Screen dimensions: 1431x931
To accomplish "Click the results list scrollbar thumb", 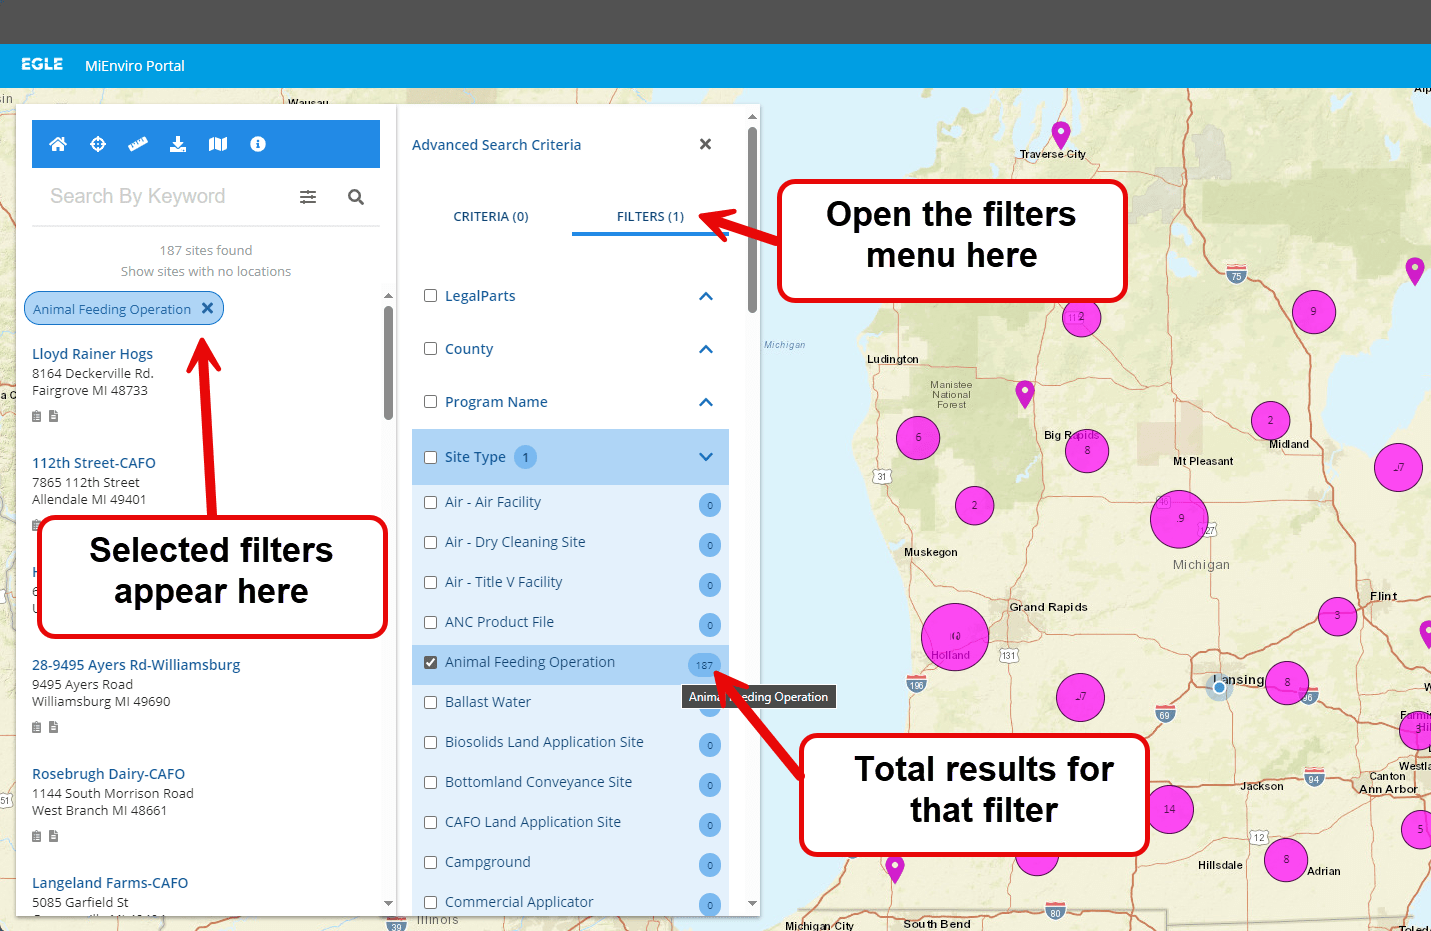I will click(389, 362).
